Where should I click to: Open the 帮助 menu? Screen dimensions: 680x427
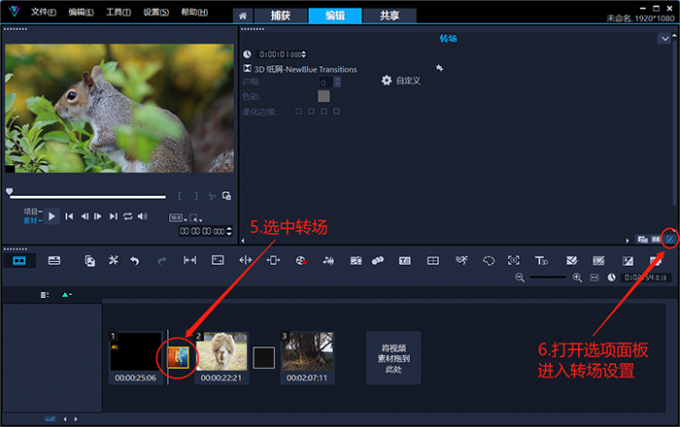tap(194, 12)
